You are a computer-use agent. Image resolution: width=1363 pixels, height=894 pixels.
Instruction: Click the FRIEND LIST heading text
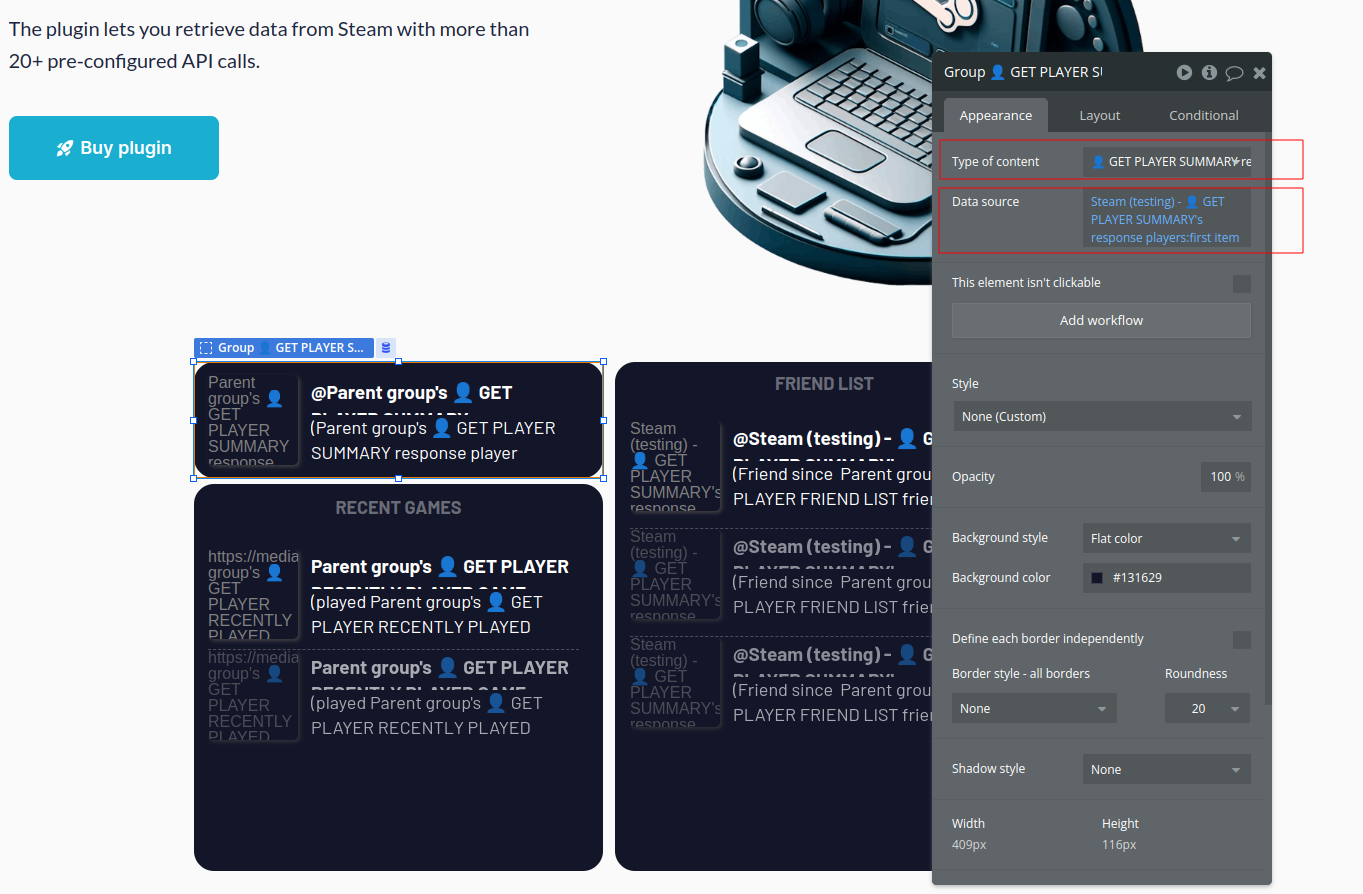pyautogui.click(x=824, y=384)
